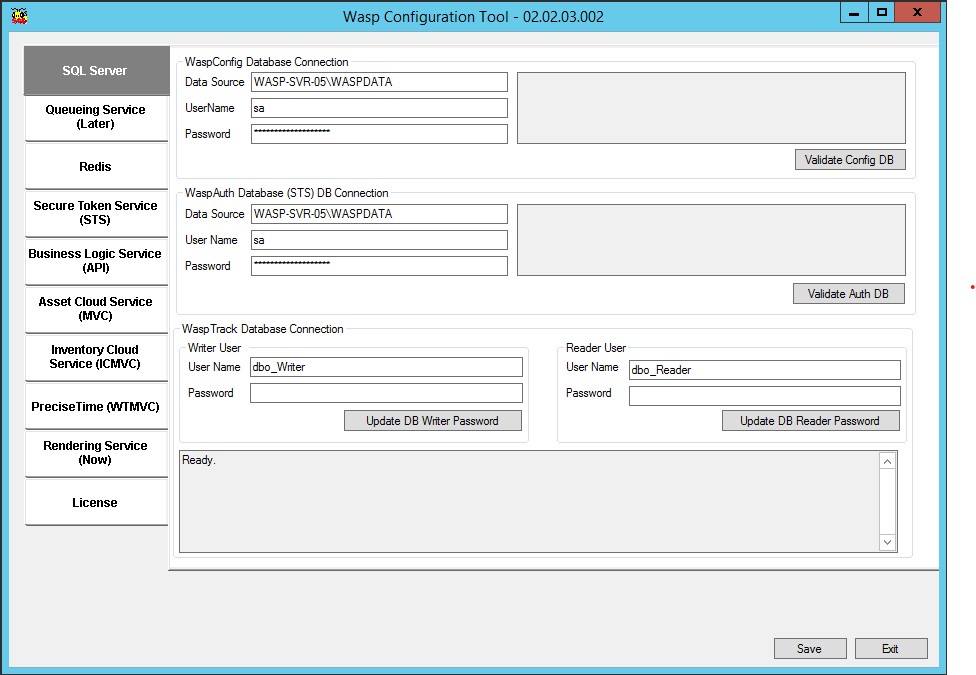Open the Queueing Service (Later) tab
This screenshot has height=675, width=976.
tap(96, 117)
